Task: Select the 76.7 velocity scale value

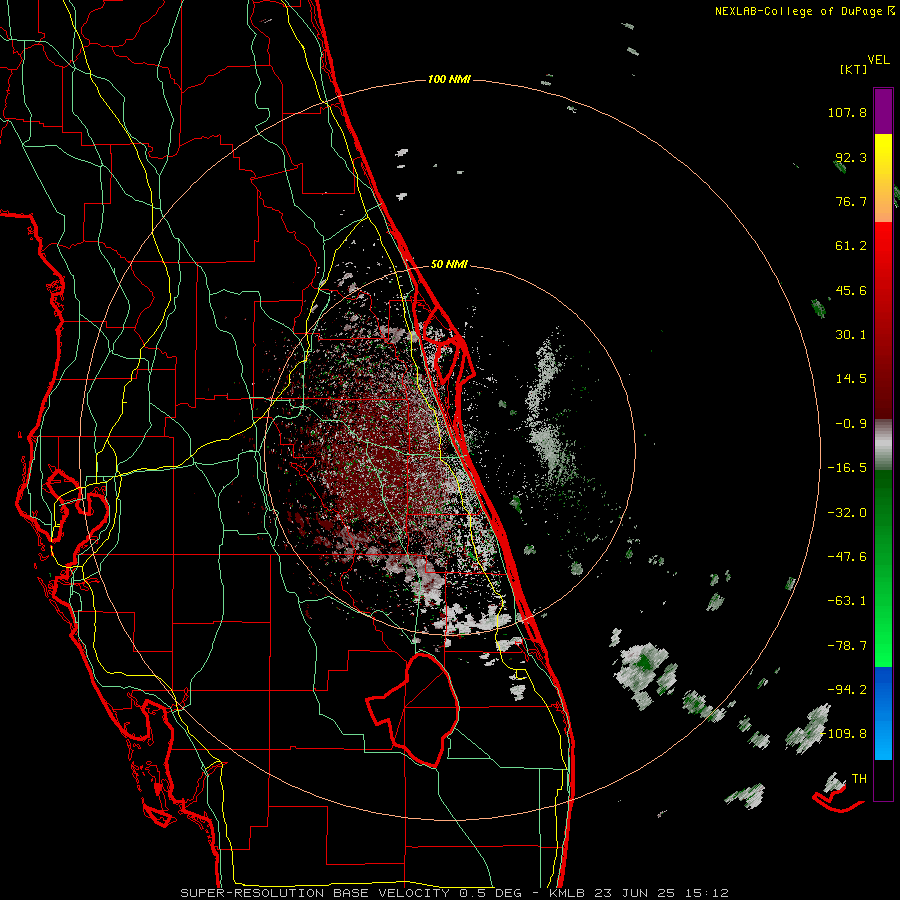Action: 851,201
